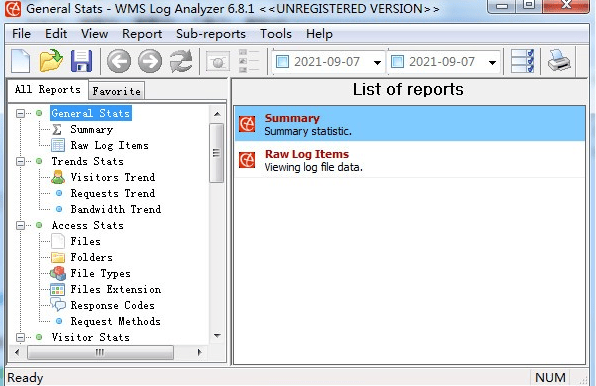This screenshot has height=386, width=596.
Task: Click the red icon of Summary report
Action: (247, 124)
